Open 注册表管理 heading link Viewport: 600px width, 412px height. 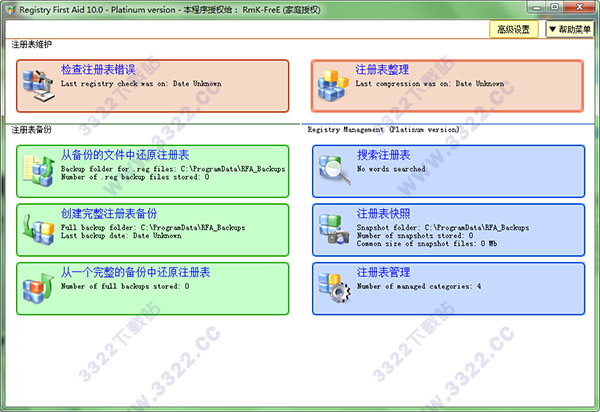point(383,272)
